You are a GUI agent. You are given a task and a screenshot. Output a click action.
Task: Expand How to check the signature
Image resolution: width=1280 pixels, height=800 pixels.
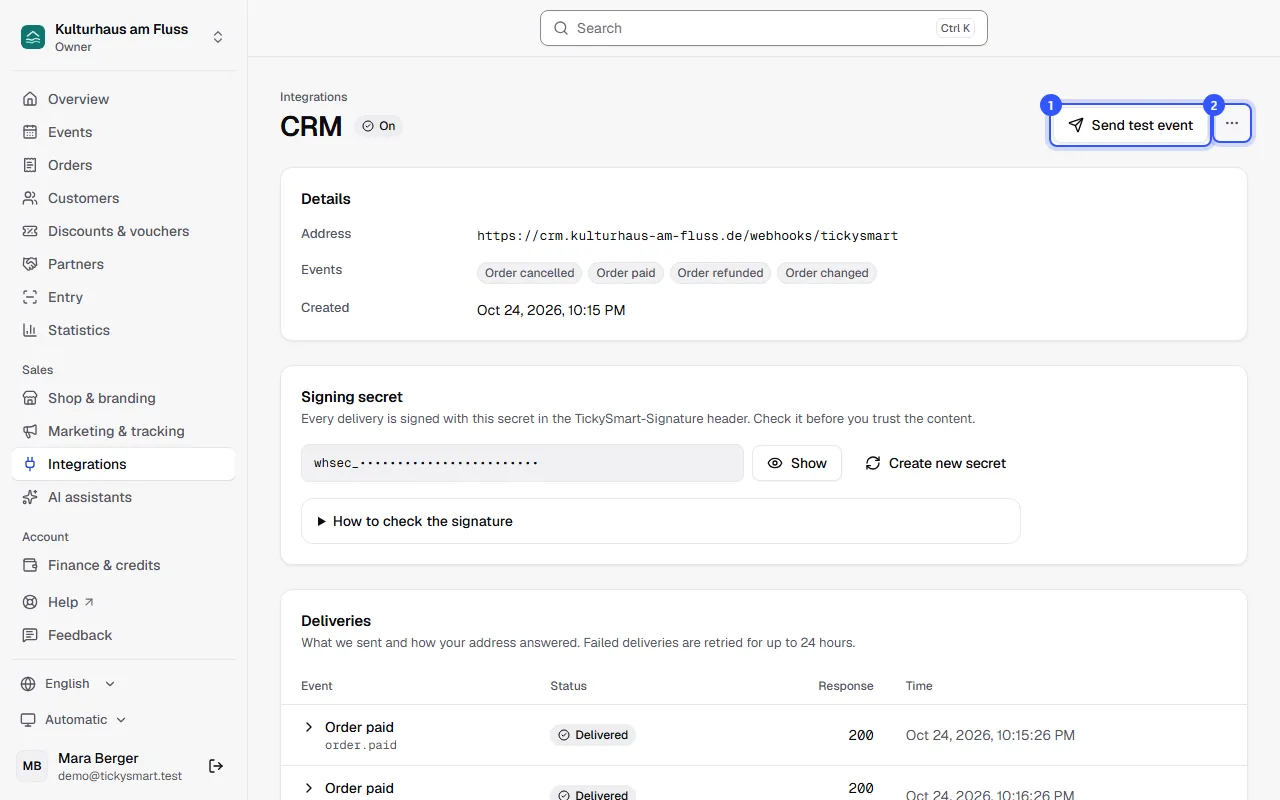click(660, 521)
